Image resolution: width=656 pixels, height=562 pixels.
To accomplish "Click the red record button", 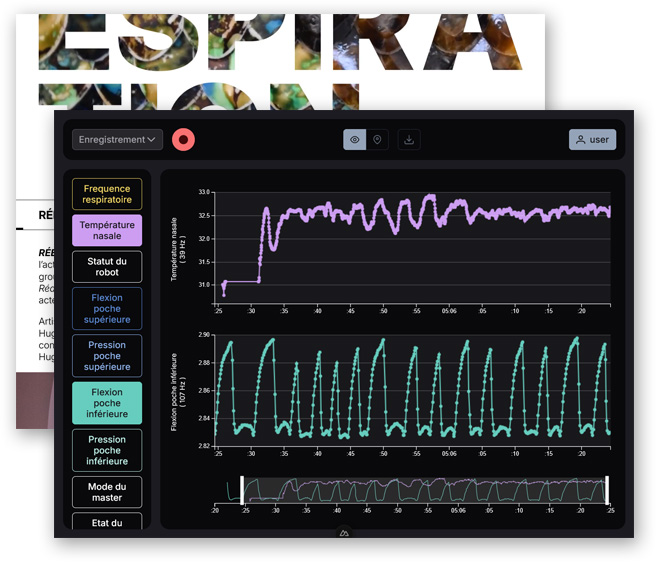I will point(183,140).
